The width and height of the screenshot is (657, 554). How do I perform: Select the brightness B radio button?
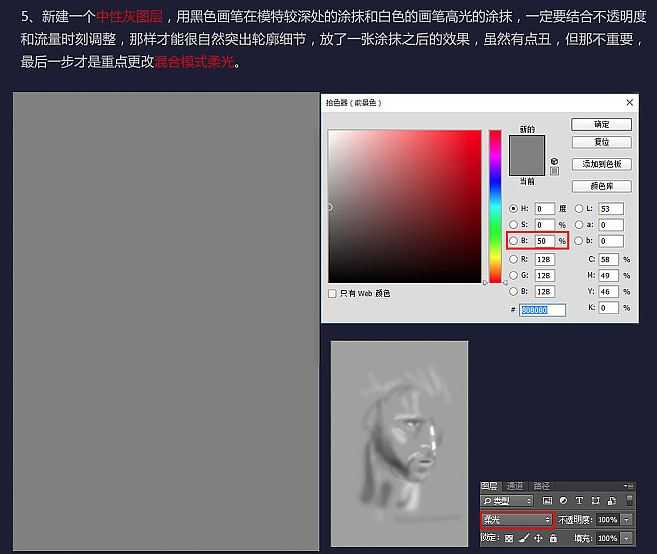pyautogui.click(x=514, y=241)
